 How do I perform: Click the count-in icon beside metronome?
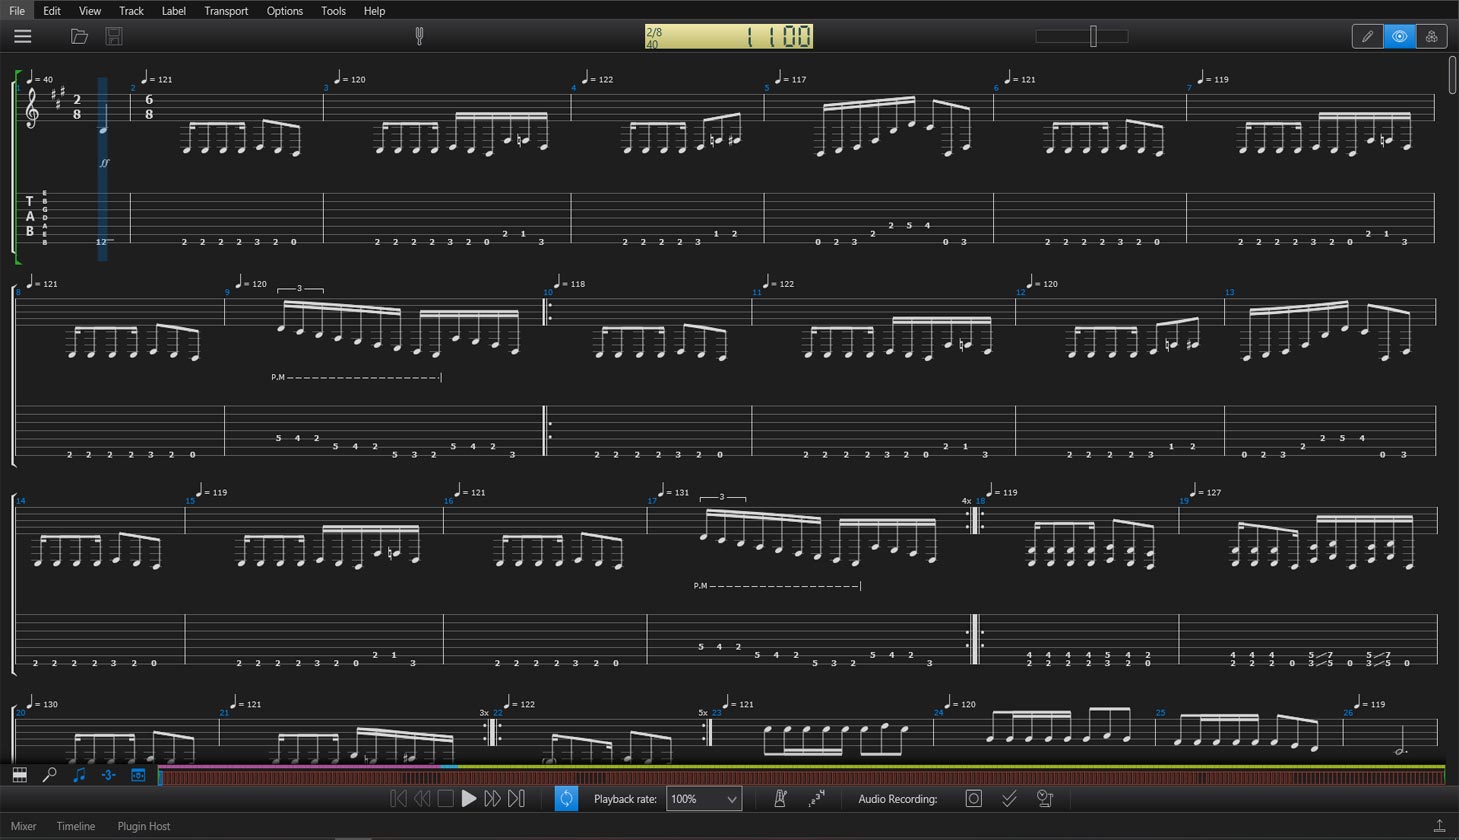click(x=816, y=798)
